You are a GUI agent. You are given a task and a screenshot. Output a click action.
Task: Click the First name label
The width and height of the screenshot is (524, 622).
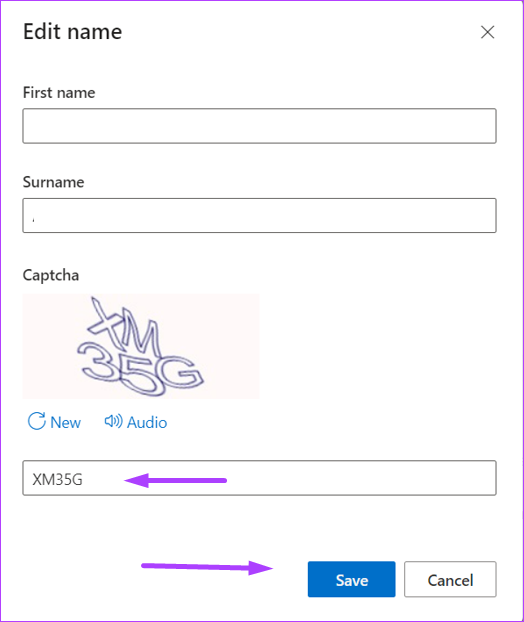(59, 92)
